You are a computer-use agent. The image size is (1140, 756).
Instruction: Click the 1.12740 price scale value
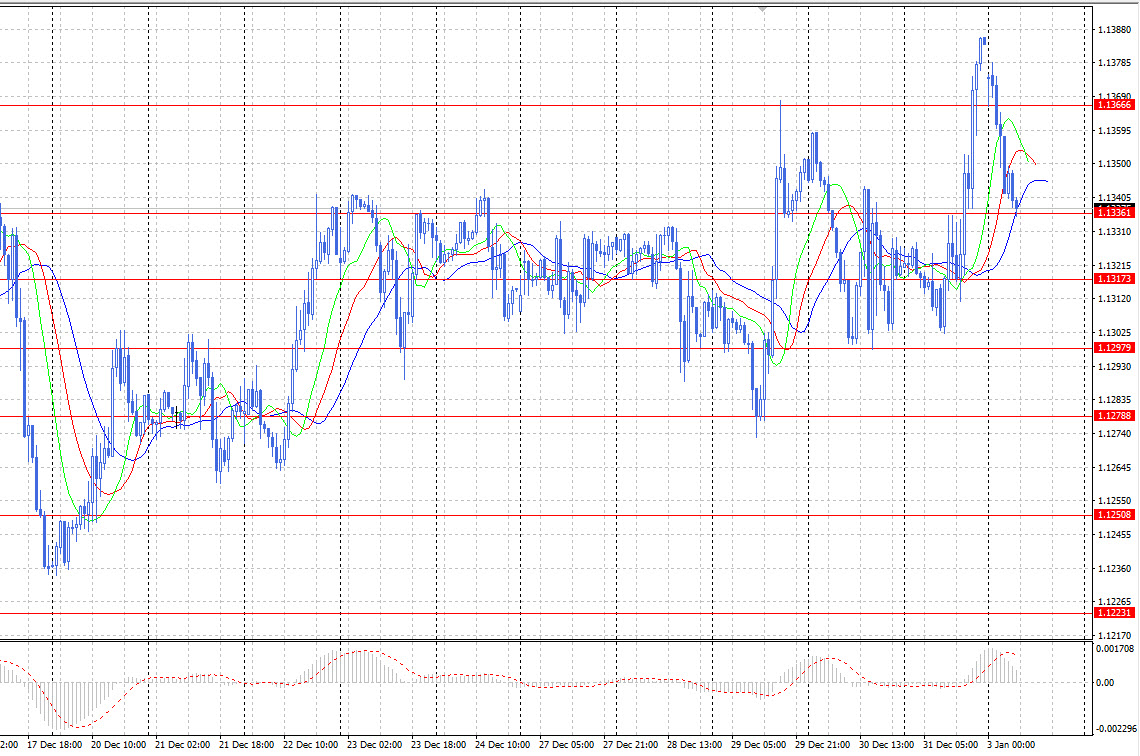(1115, 434)
